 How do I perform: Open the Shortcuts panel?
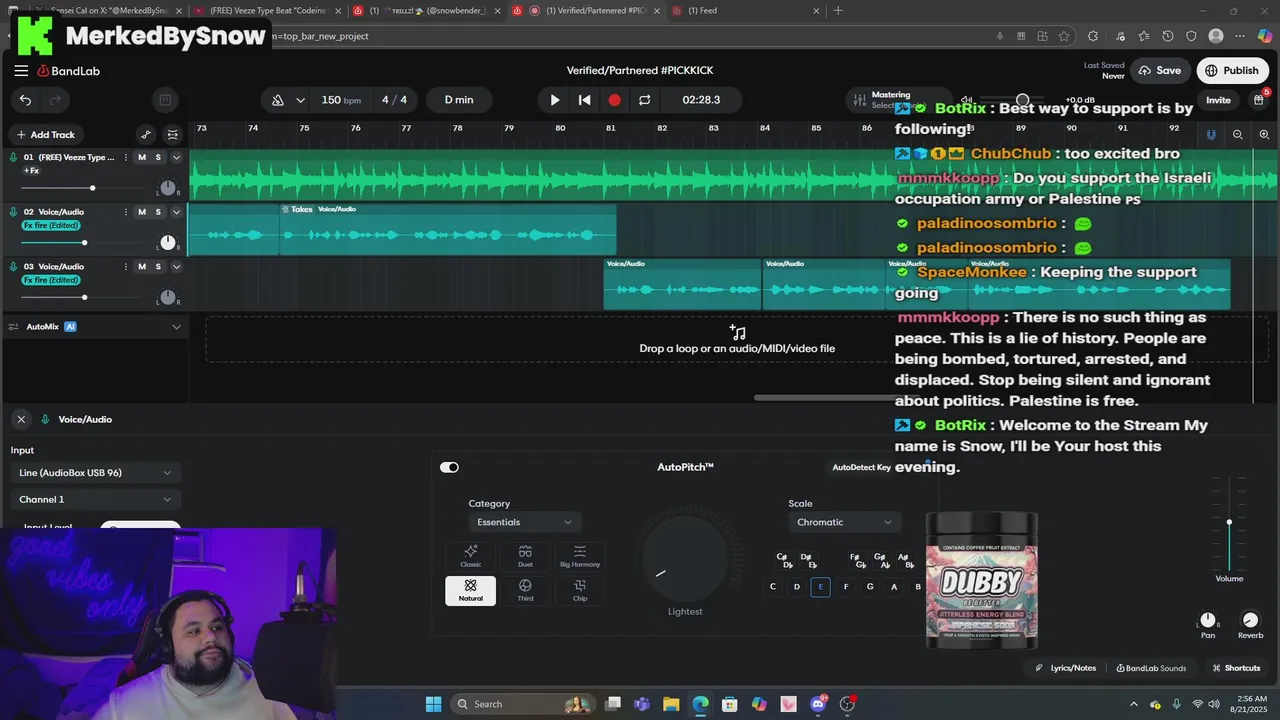(1236, 668)
